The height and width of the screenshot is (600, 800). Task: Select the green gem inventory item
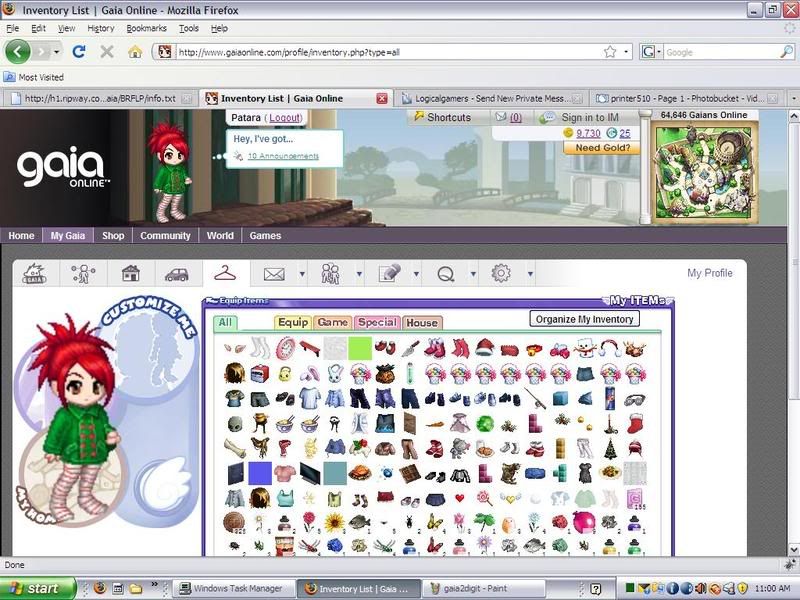485,423
